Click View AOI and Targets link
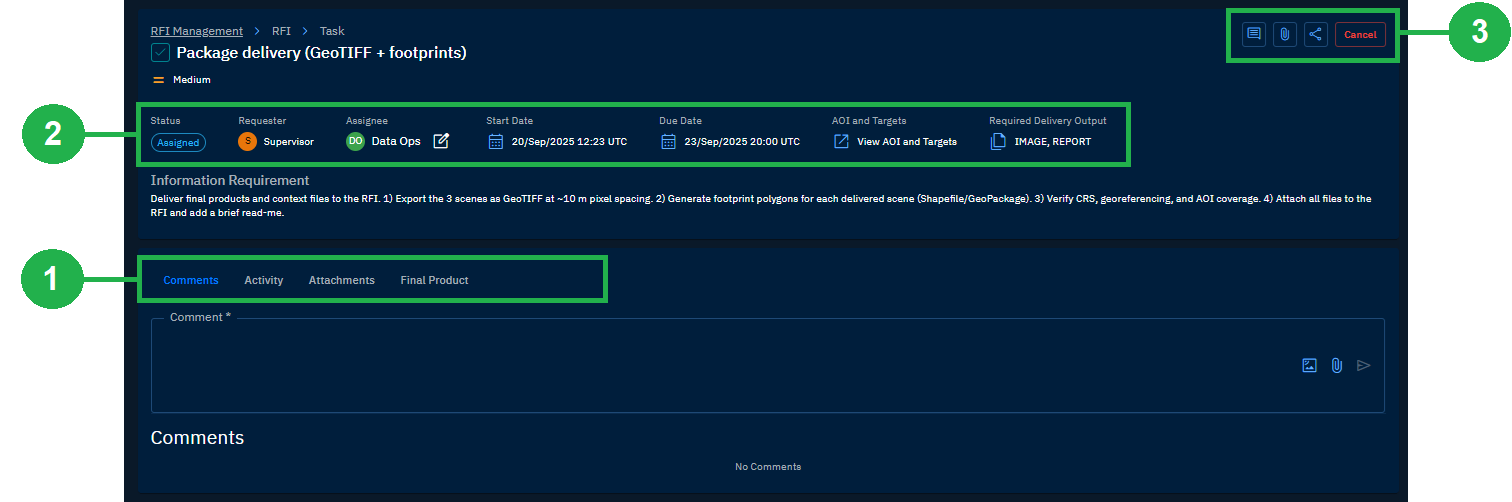The image size is (1512, 502). click(906, 142)
